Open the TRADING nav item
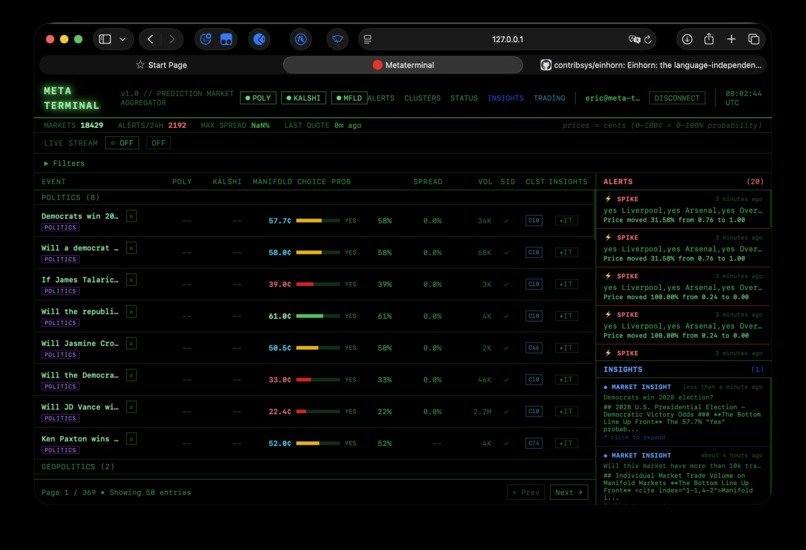806x550 pixels. coord(549,98)
